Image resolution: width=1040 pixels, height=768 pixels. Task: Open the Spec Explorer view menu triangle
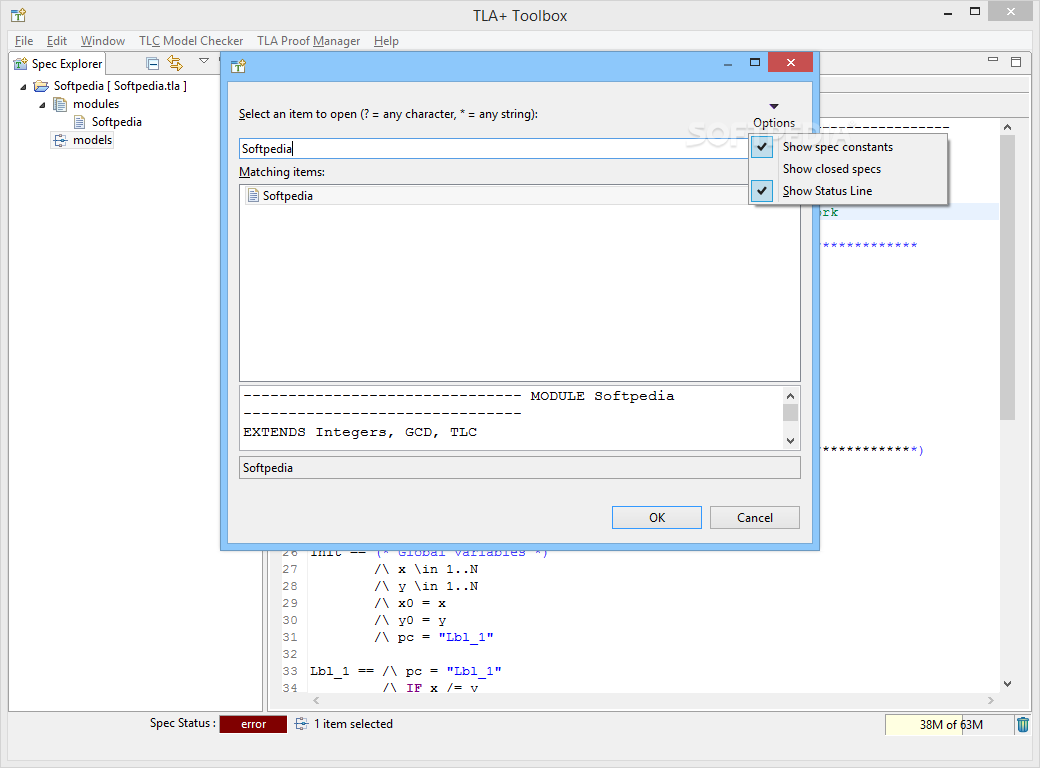204,61
